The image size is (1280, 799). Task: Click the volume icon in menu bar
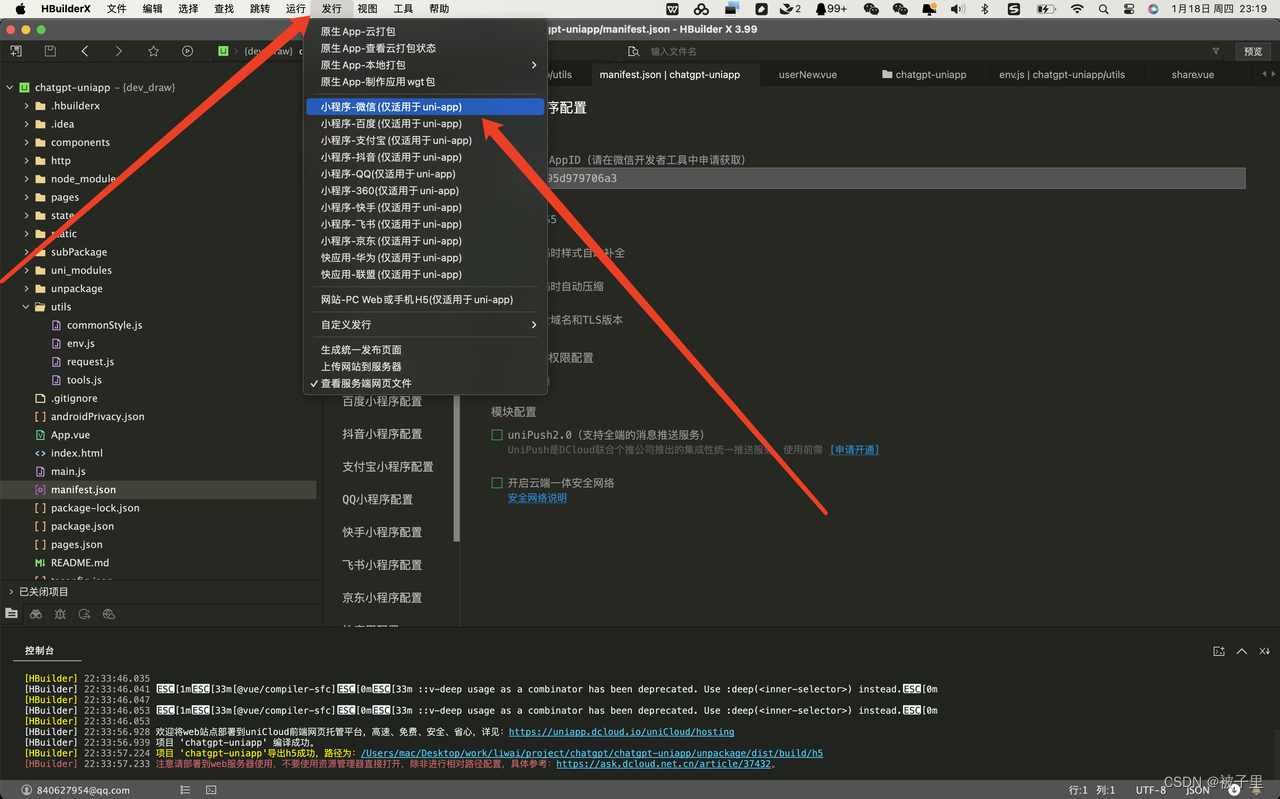point(957,8)
